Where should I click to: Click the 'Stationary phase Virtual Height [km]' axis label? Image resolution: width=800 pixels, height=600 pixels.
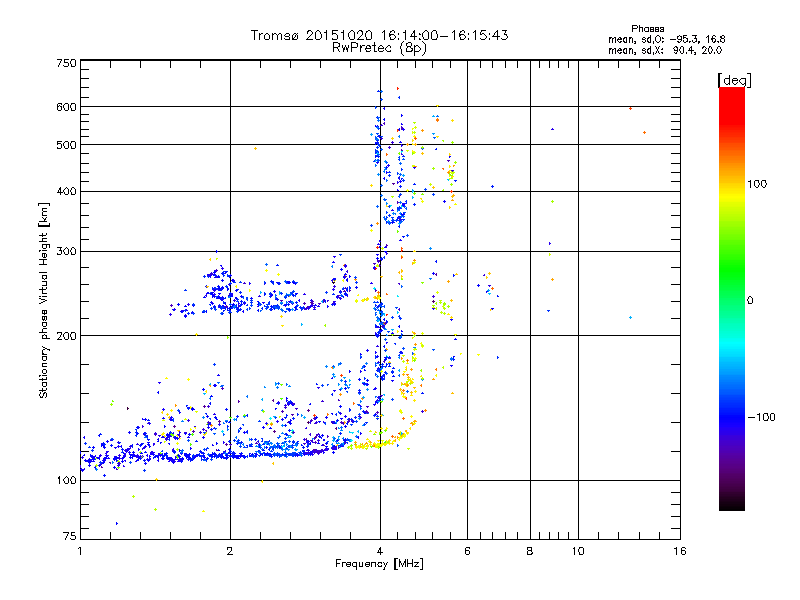[44, 300]
